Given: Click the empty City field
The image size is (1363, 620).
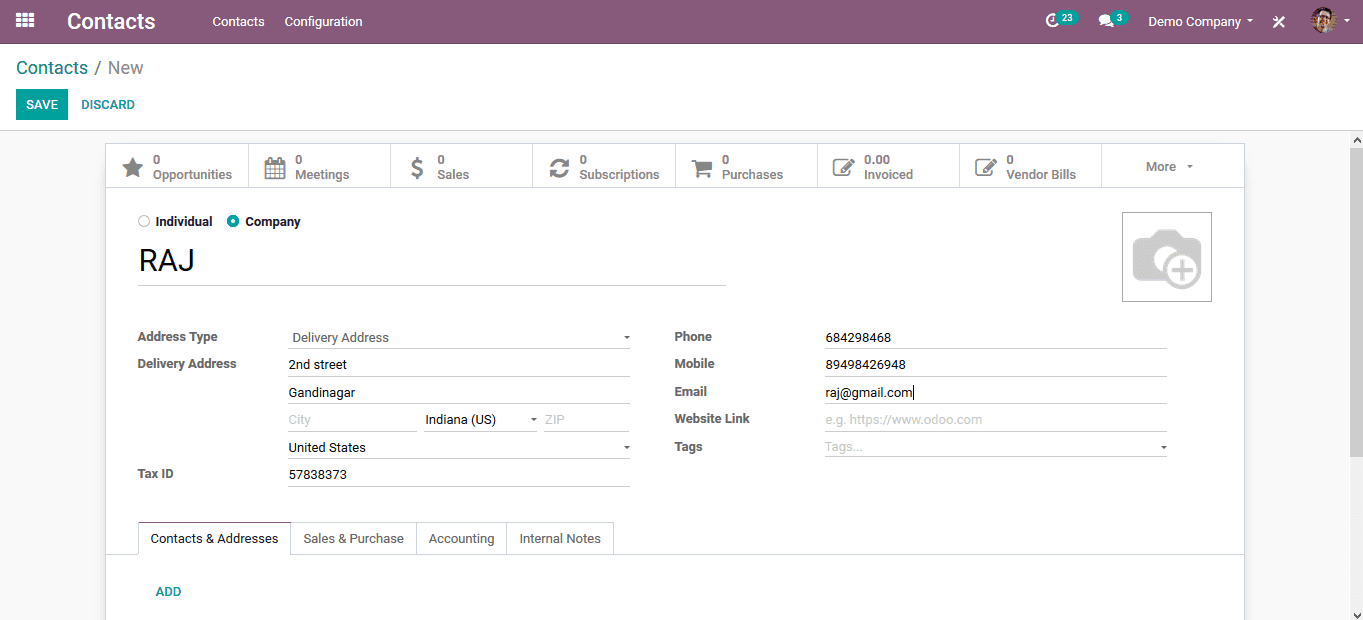Looking at the screenshot, I should pyautogui.click(x=352, y=420).
